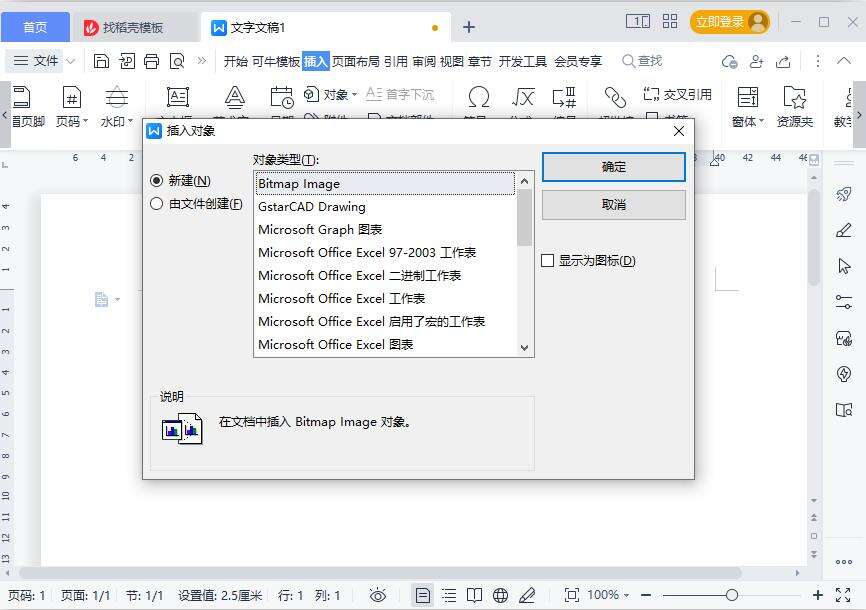Open the 窗体 dropdown arrow

[x=762, y=120]
